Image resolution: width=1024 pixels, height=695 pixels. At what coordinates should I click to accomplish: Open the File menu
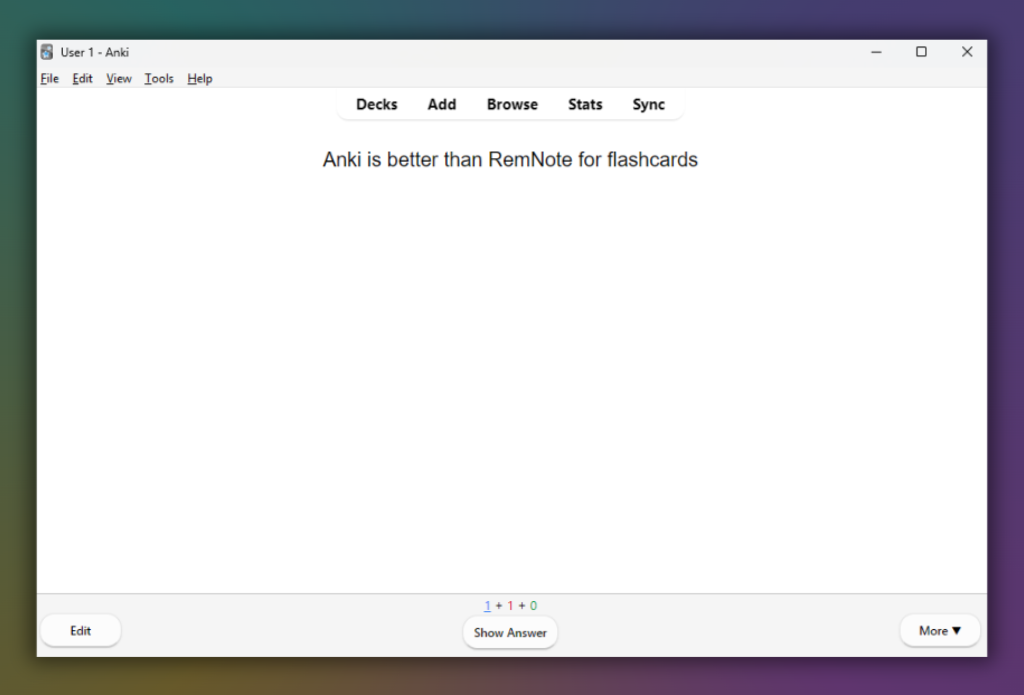49,78
